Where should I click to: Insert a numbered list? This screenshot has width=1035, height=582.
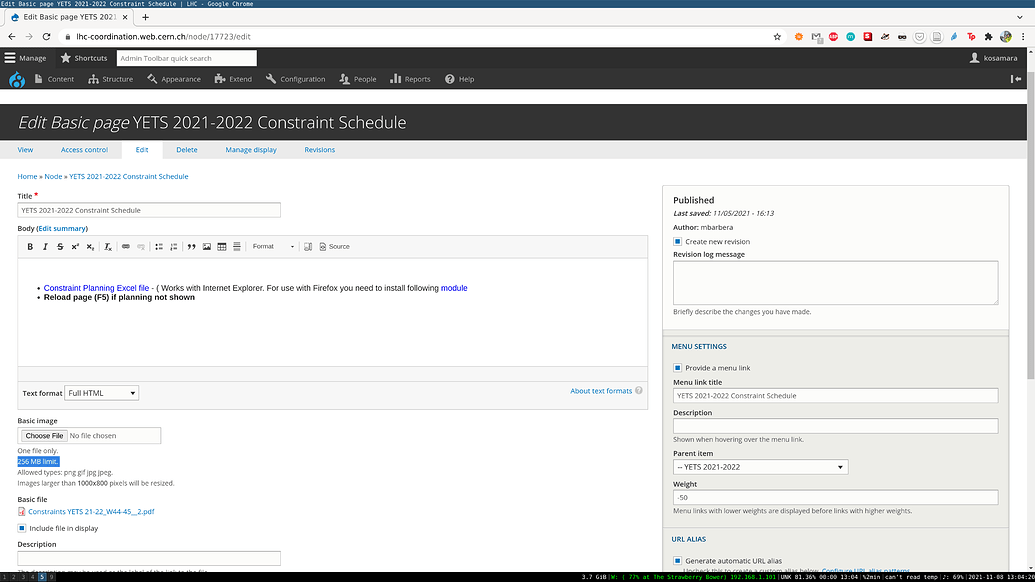174,247
